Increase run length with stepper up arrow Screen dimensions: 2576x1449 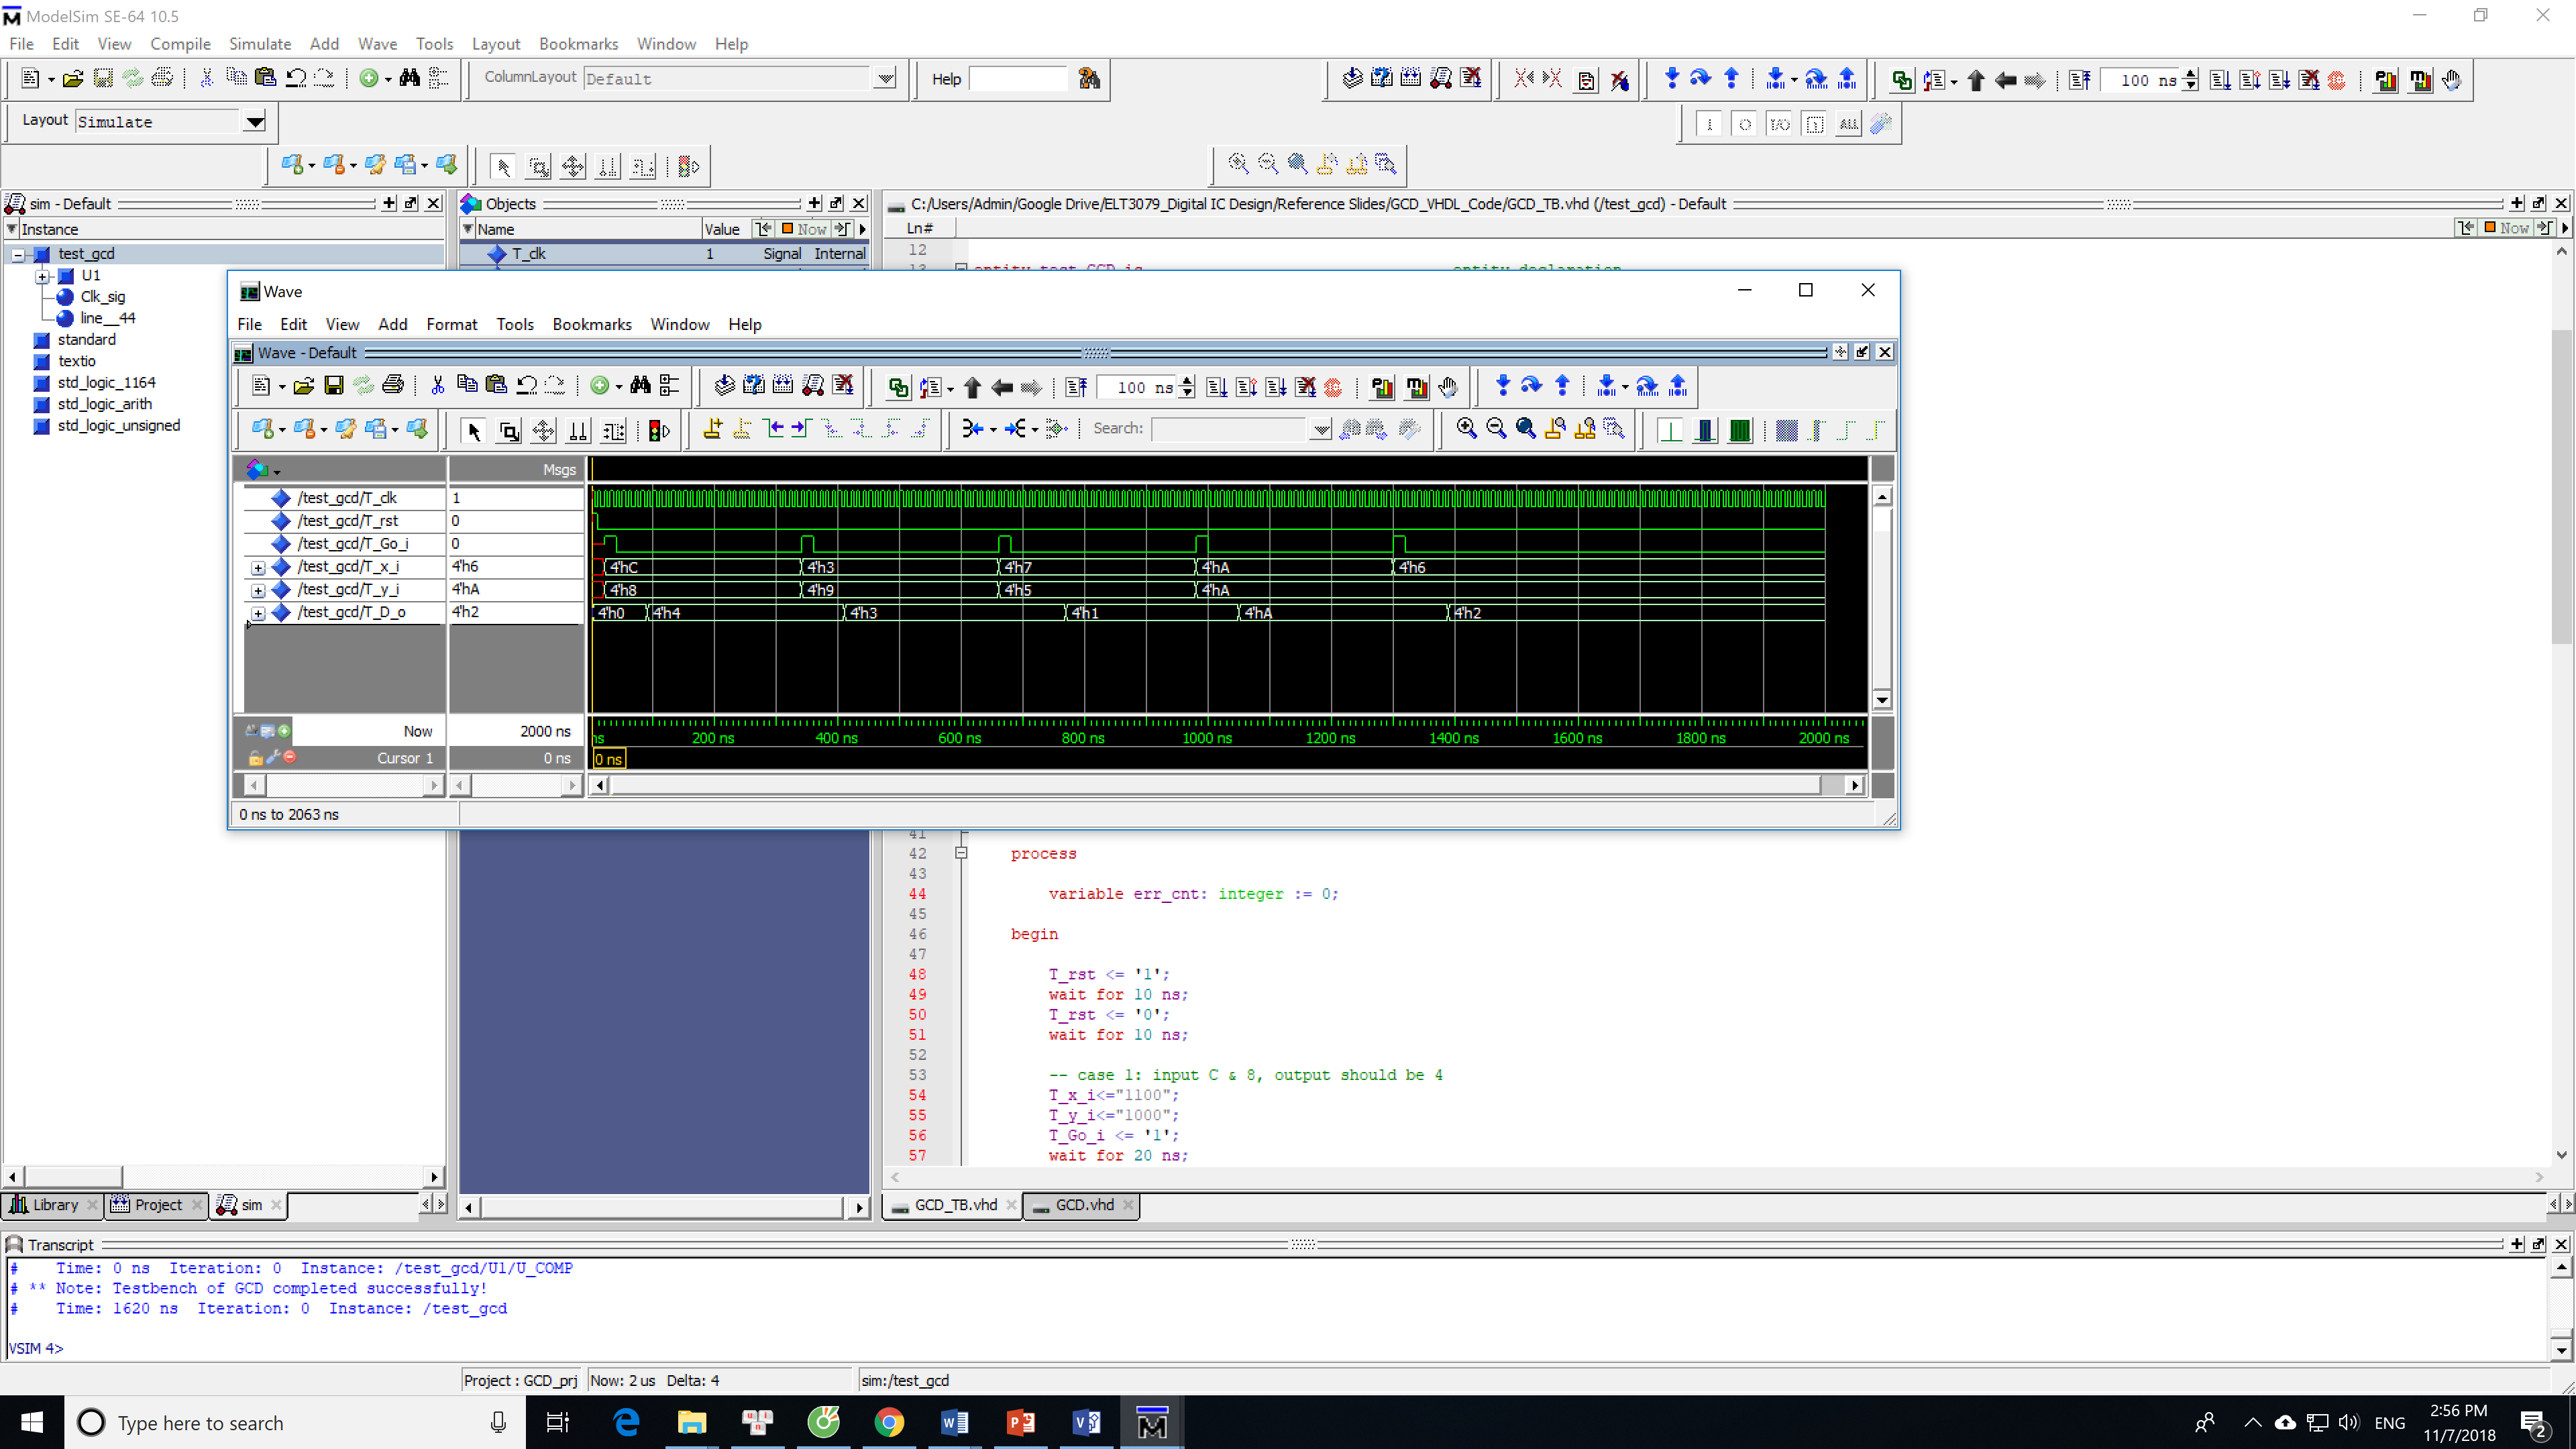pos(1187,380)
